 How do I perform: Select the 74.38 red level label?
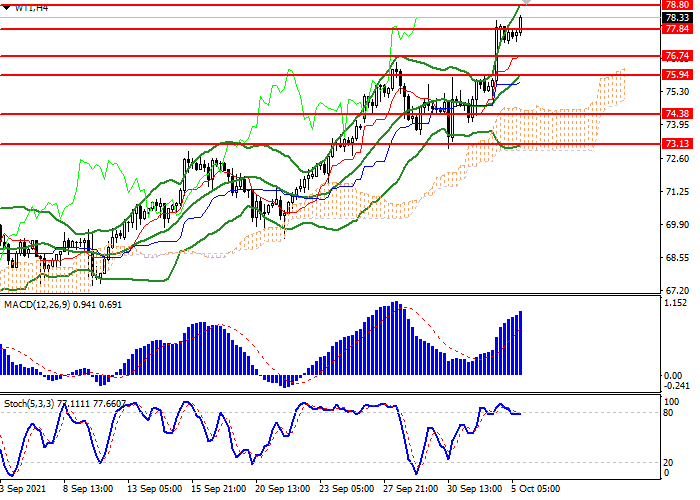[x=677, y=113]
